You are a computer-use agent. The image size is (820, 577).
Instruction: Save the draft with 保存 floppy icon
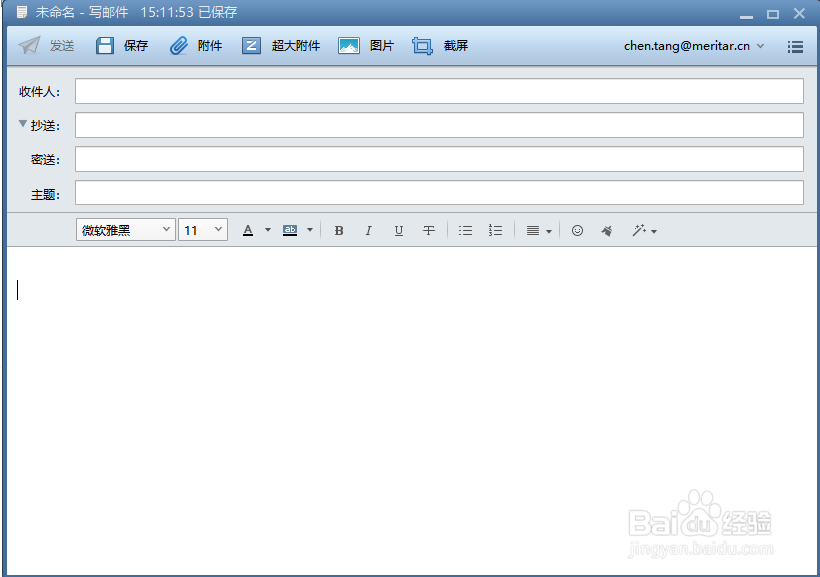coord(105,46)
